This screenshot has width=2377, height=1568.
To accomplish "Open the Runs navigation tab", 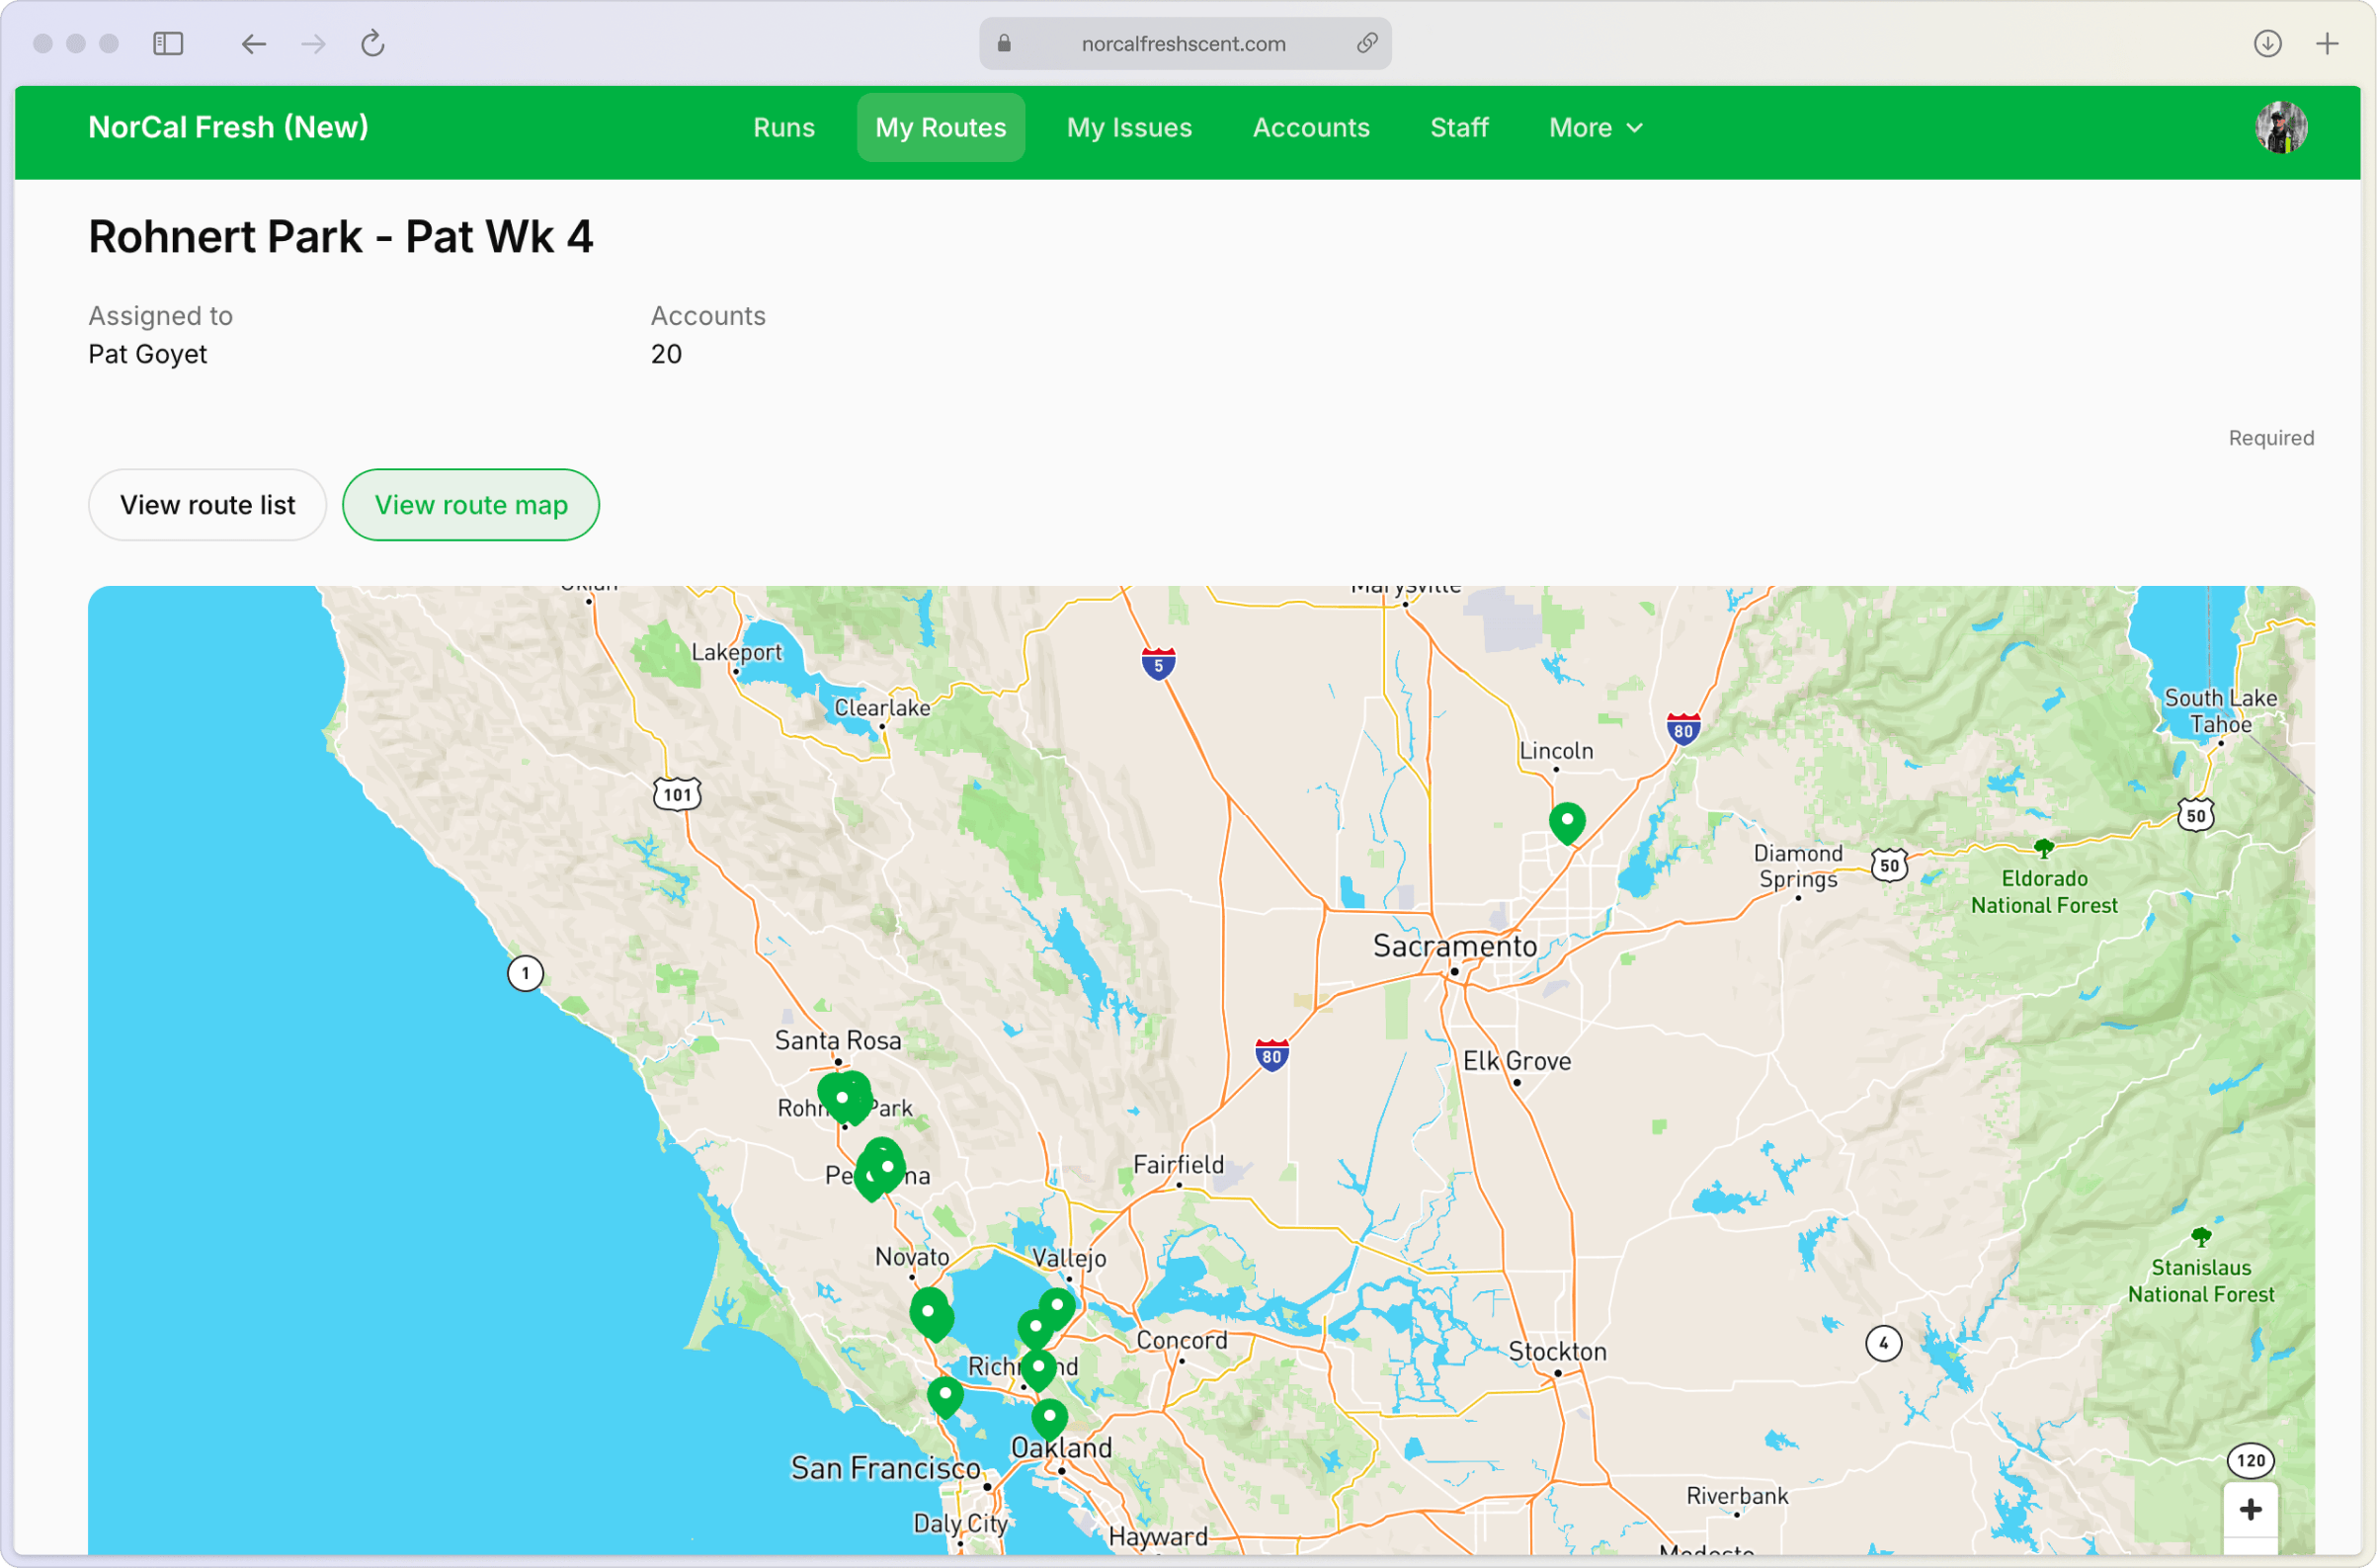I will click(784, 128).
